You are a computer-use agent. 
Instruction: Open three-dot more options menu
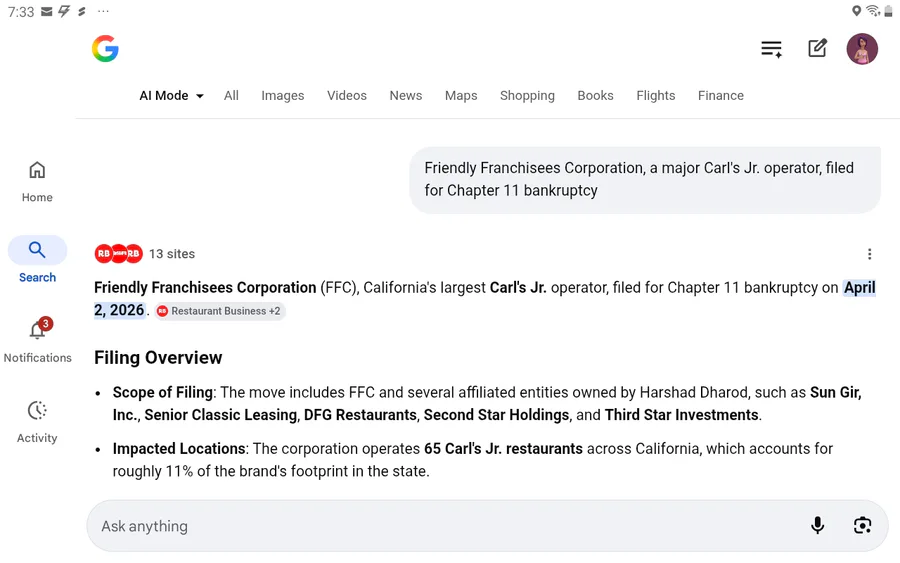(869, 254)
